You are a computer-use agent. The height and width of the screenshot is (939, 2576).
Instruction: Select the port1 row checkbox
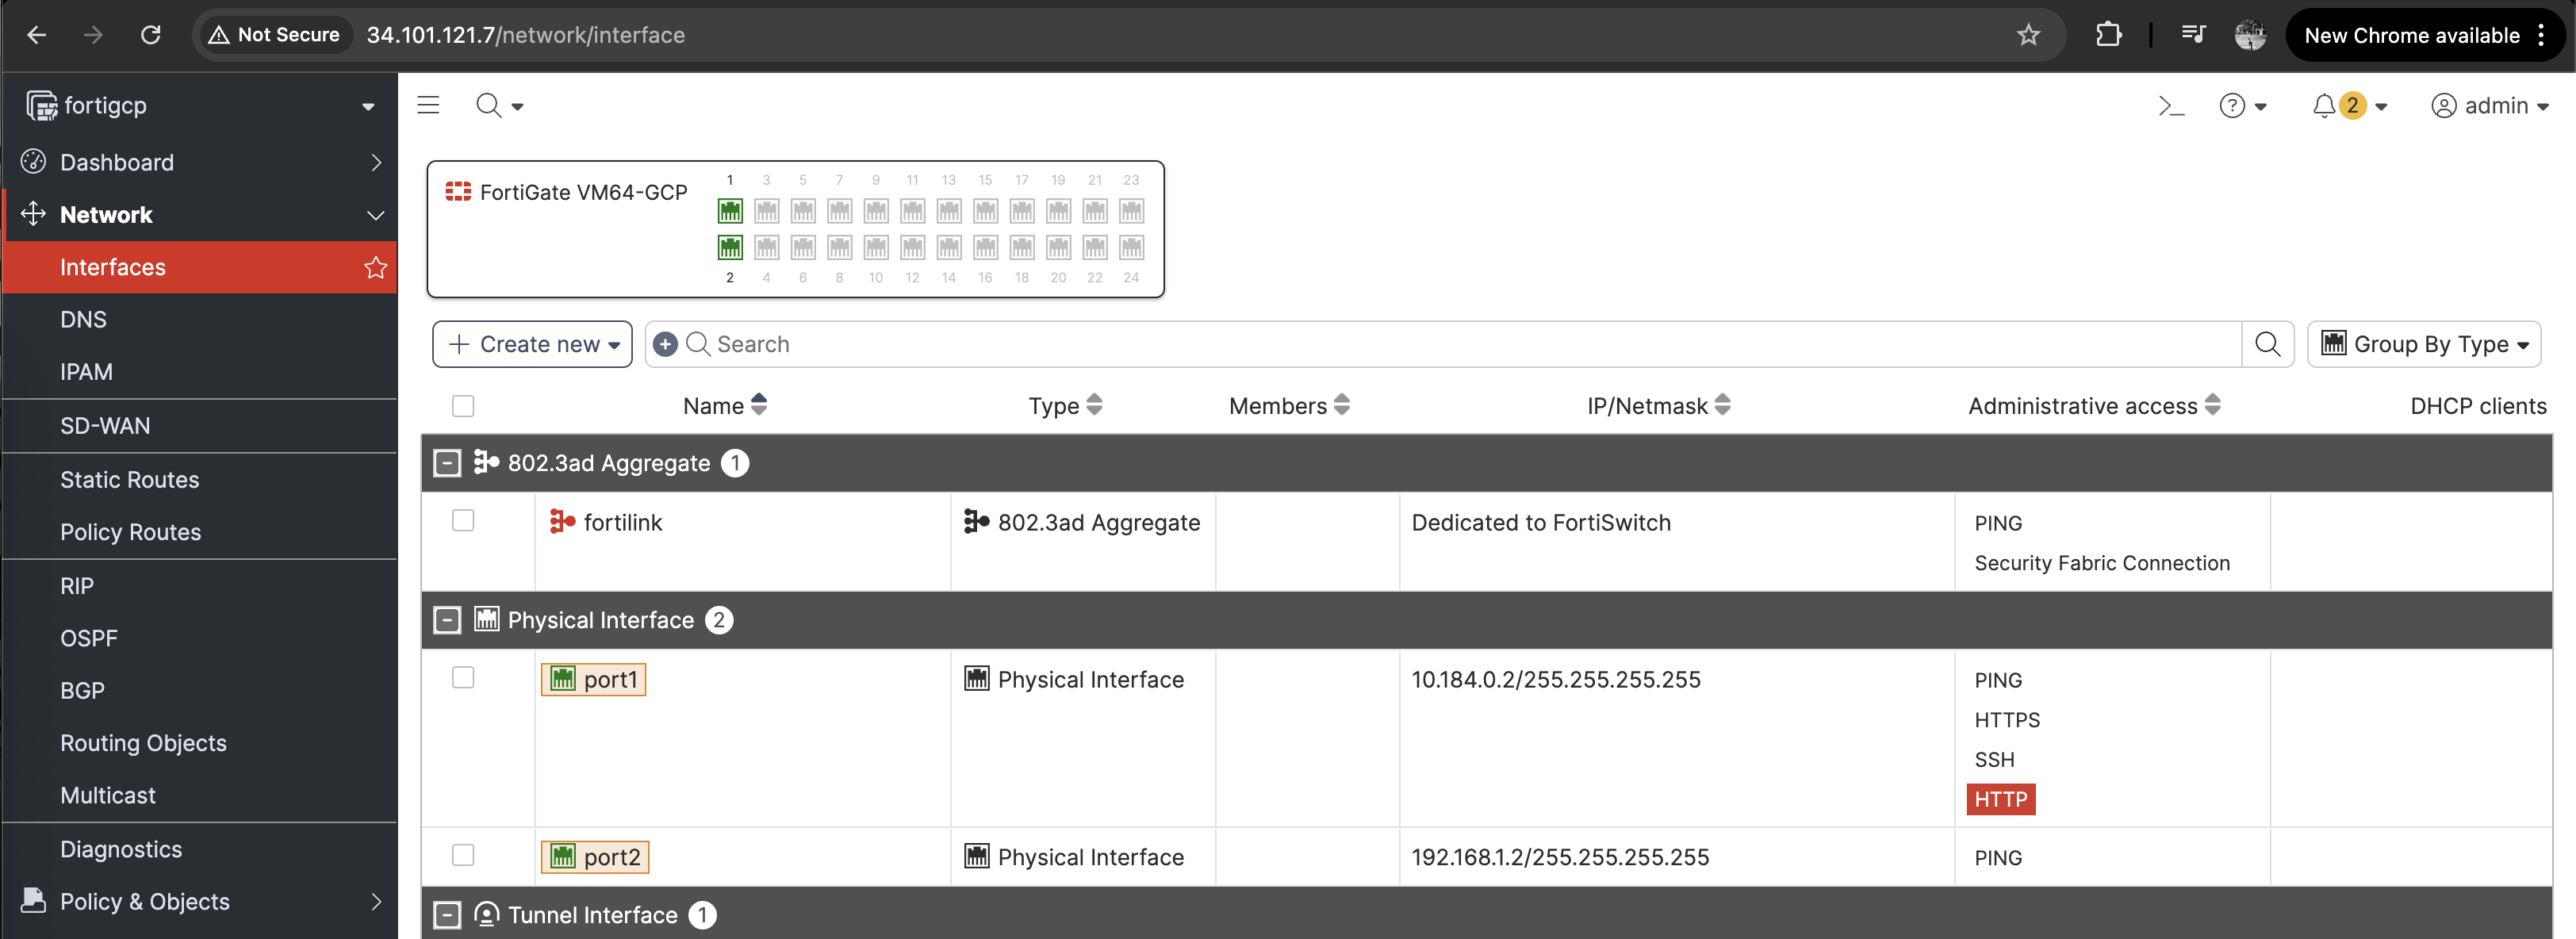[463, 678]
